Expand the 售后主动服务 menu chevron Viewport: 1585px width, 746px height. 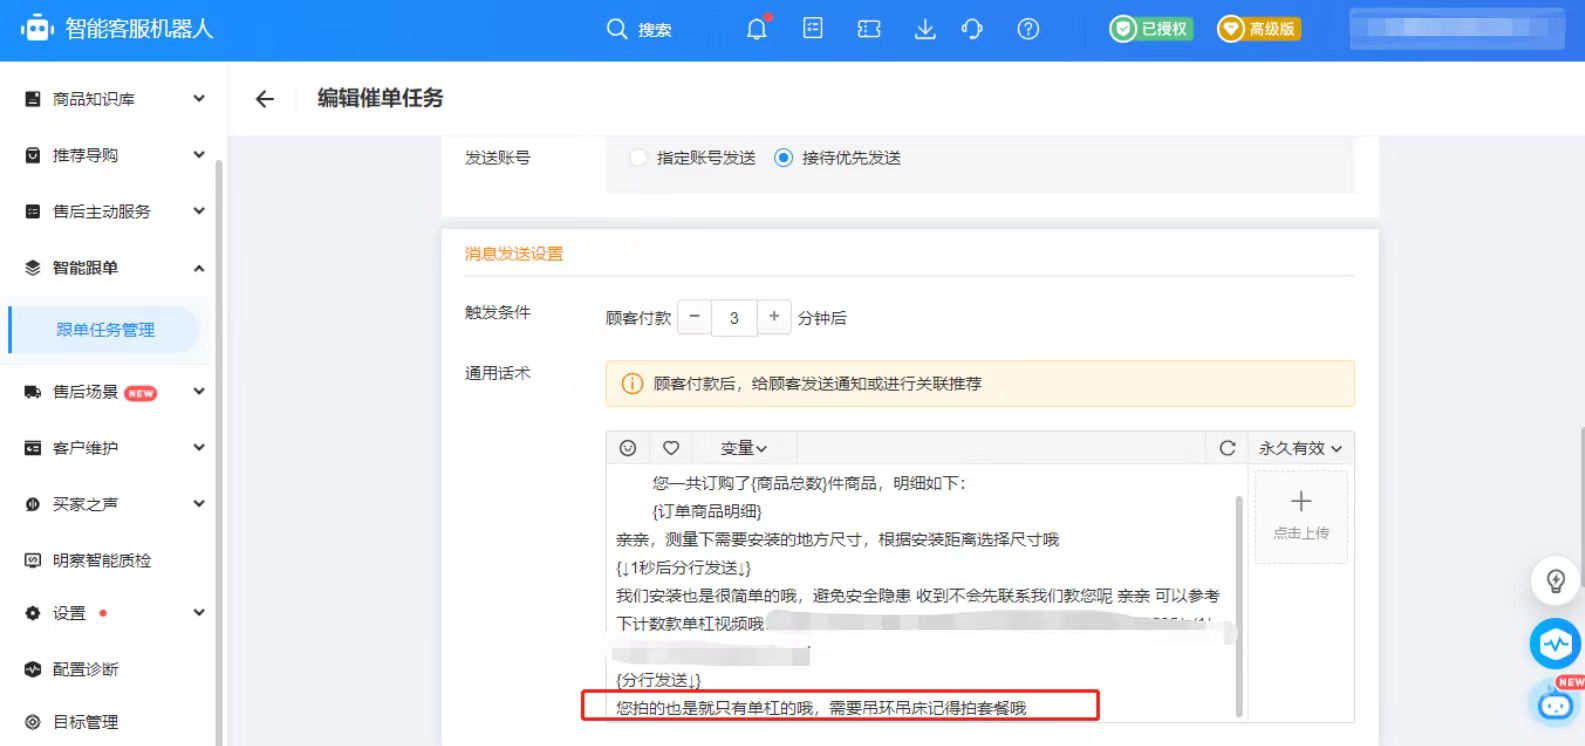(199, 210)
